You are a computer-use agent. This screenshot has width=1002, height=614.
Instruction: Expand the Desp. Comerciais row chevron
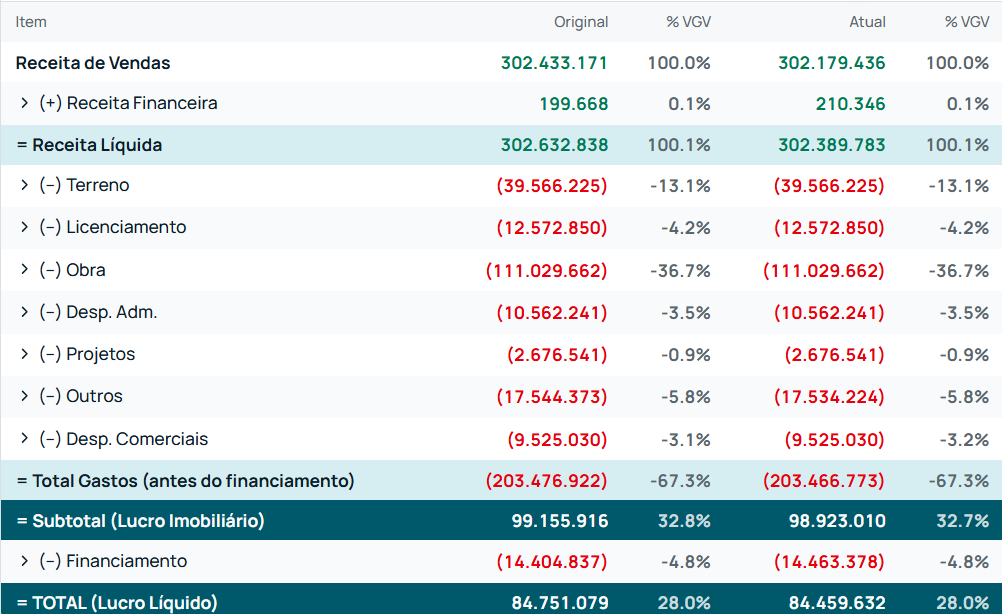[x=24, y=438]
